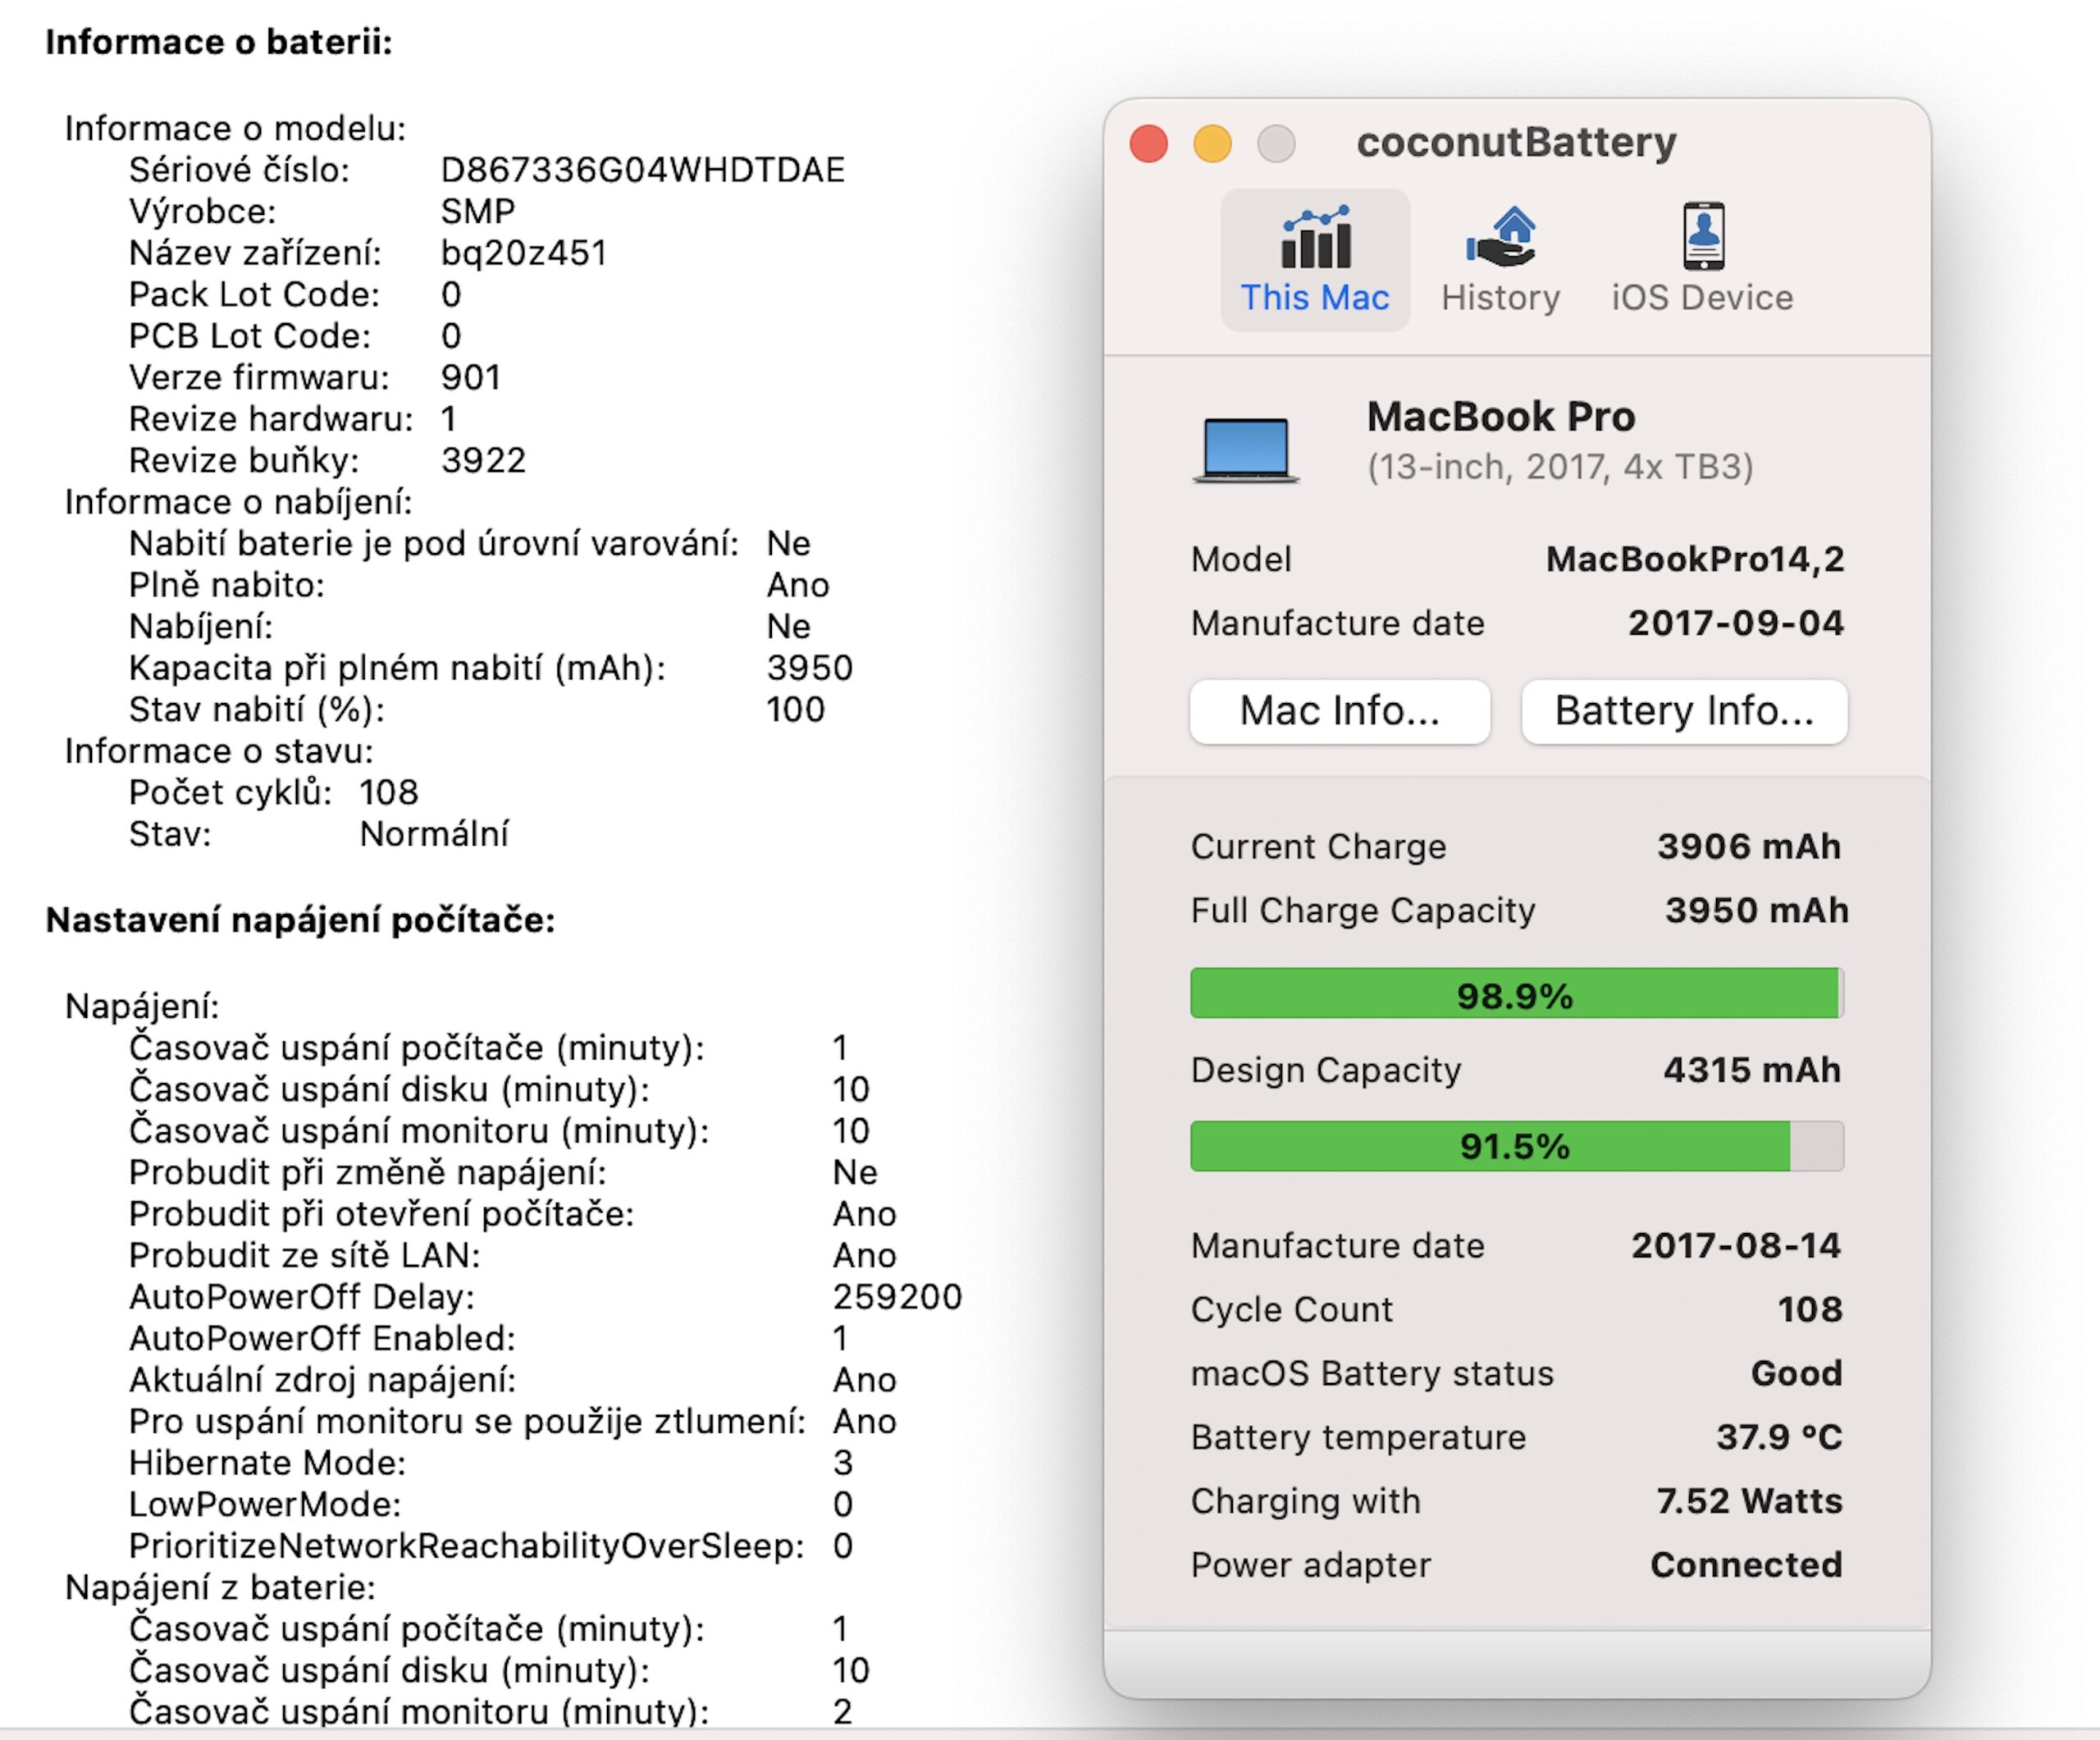
Task: Select the iOS Device tab label
Action: [1702, 298]
